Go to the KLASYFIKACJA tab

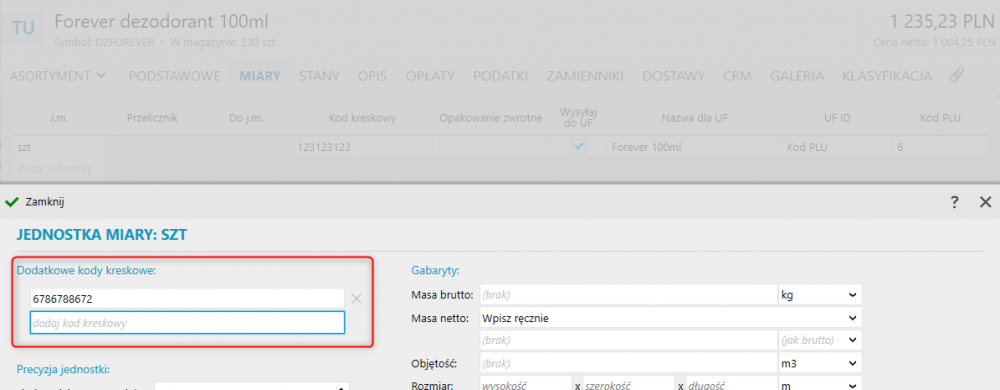coord(886,76)
